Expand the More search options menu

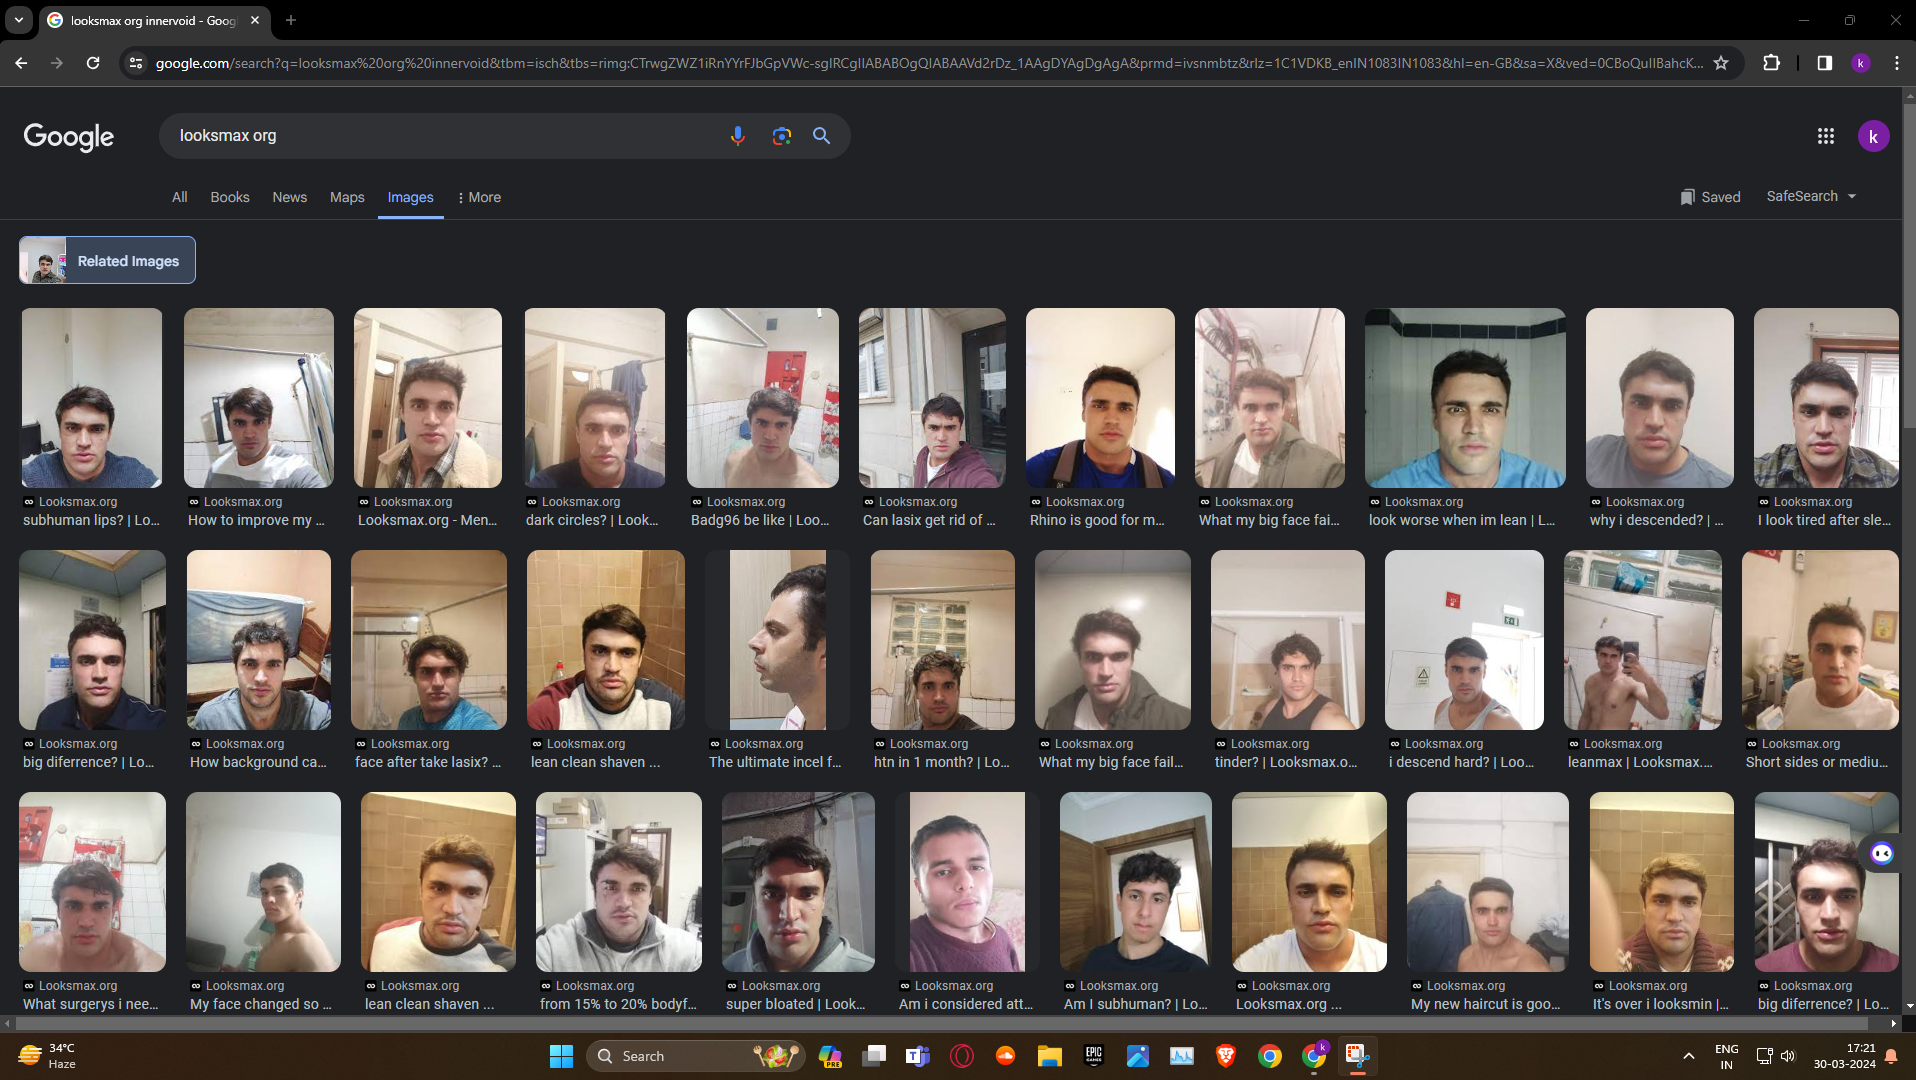479,197
